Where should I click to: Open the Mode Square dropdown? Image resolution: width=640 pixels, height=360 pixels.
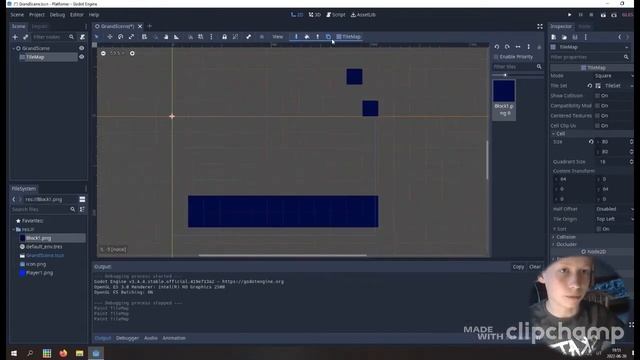click(x=613, y=76)
